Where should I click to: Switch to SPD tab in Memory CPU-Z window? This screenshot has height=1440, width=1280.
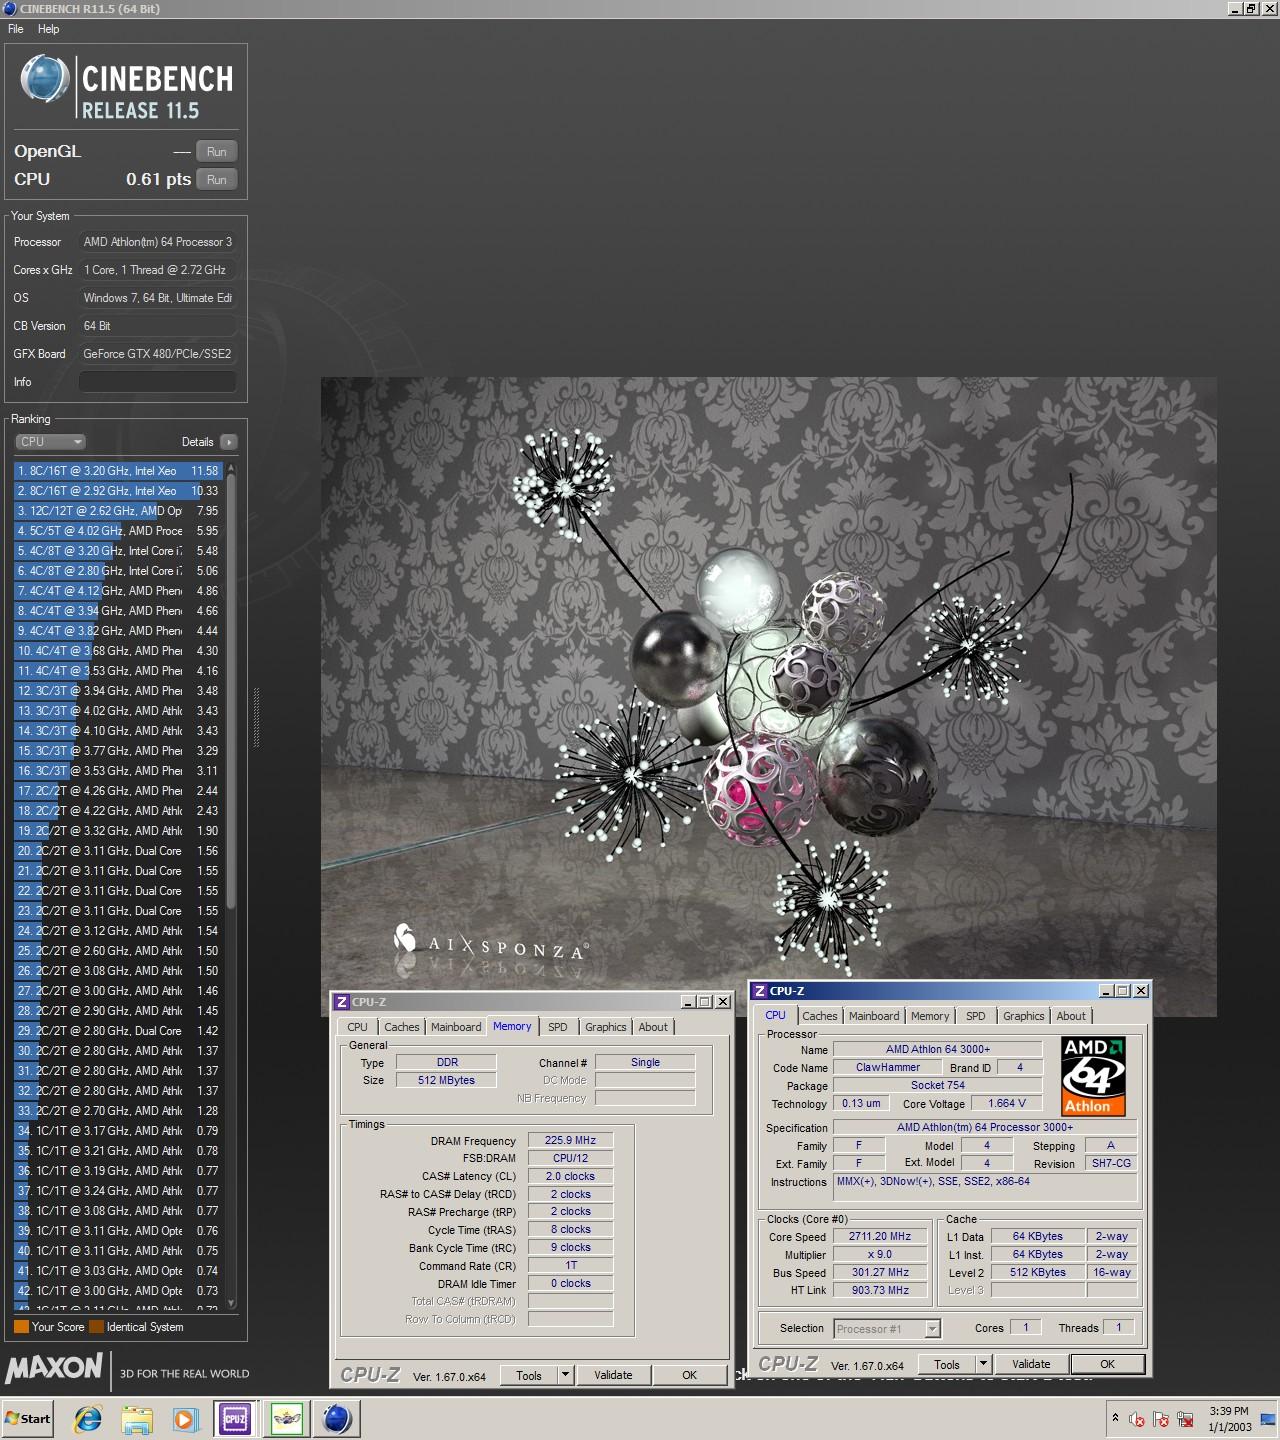coord(557,1027)
